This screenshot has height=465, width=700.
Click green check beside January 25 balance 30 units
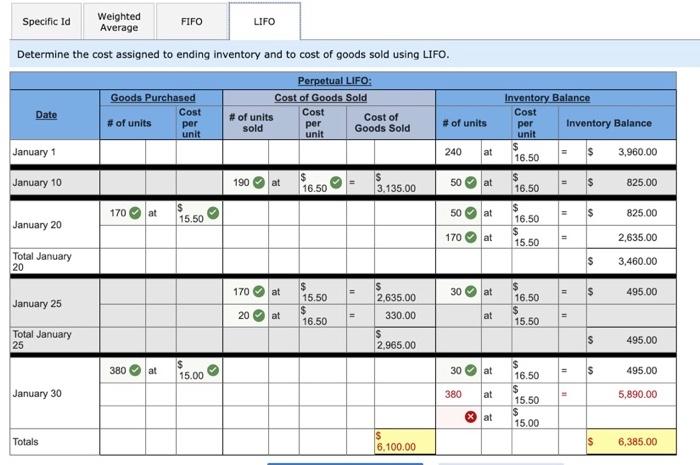pyautogui.click(x=471, y=291)
